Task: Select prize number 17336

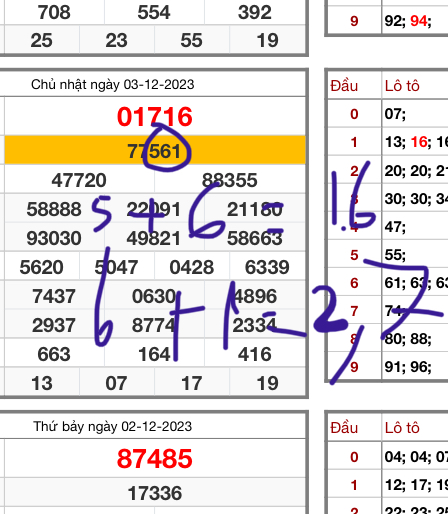Action: click(155, 493)
